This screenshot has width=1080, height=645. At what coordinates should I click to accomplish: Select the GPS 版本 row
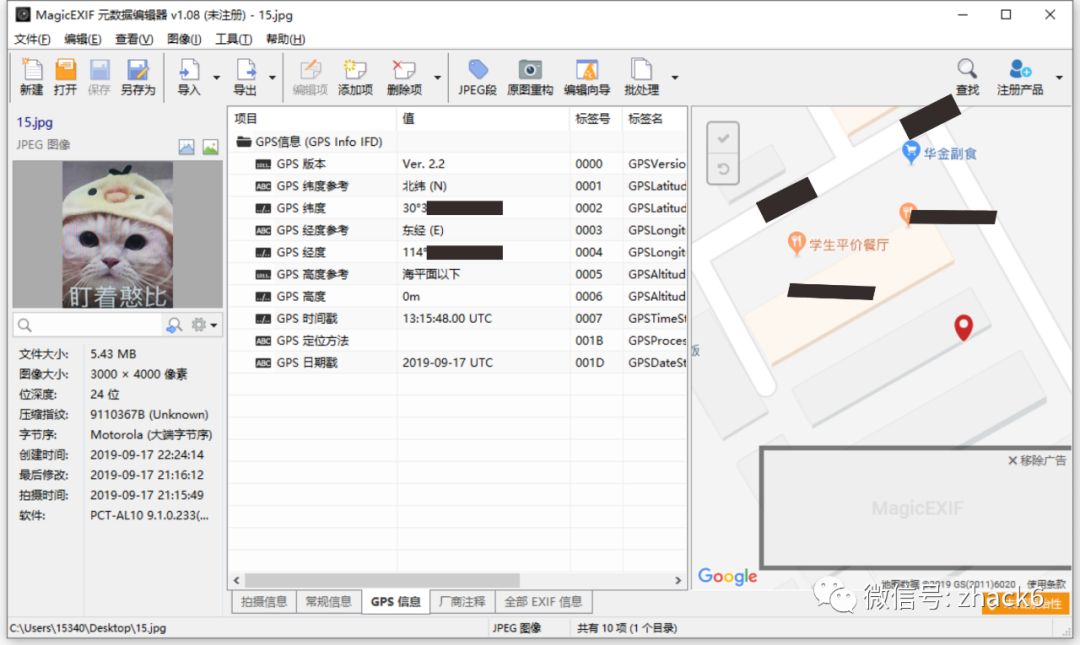(458, 164)
